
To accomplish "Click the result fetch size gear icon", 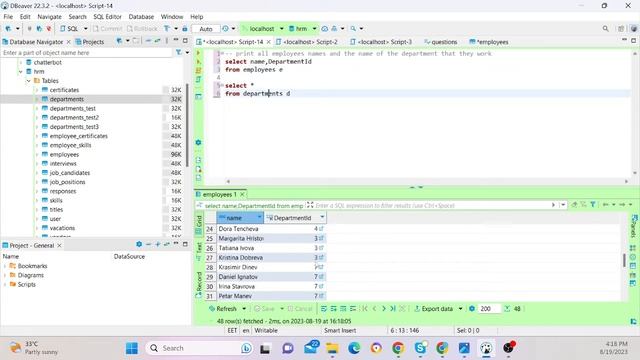I will click(x=472, y=309).
